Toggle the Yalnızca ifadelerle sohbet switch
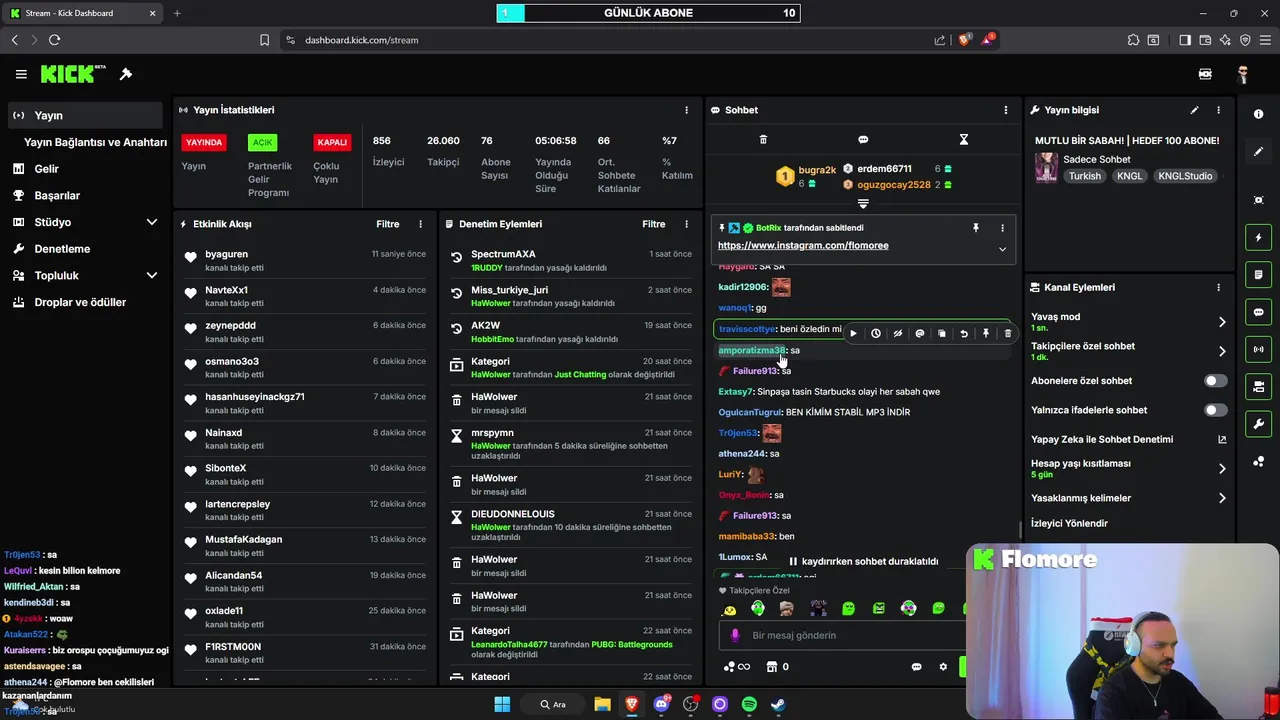The width and height of the screenshot is (1280, 720). tap(1215, 410)
